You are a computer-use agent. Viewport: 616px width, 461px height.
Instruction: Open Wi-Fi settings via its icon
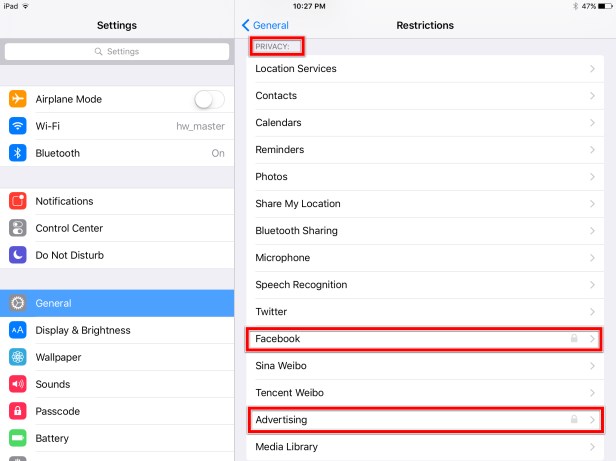click(18, 126)
